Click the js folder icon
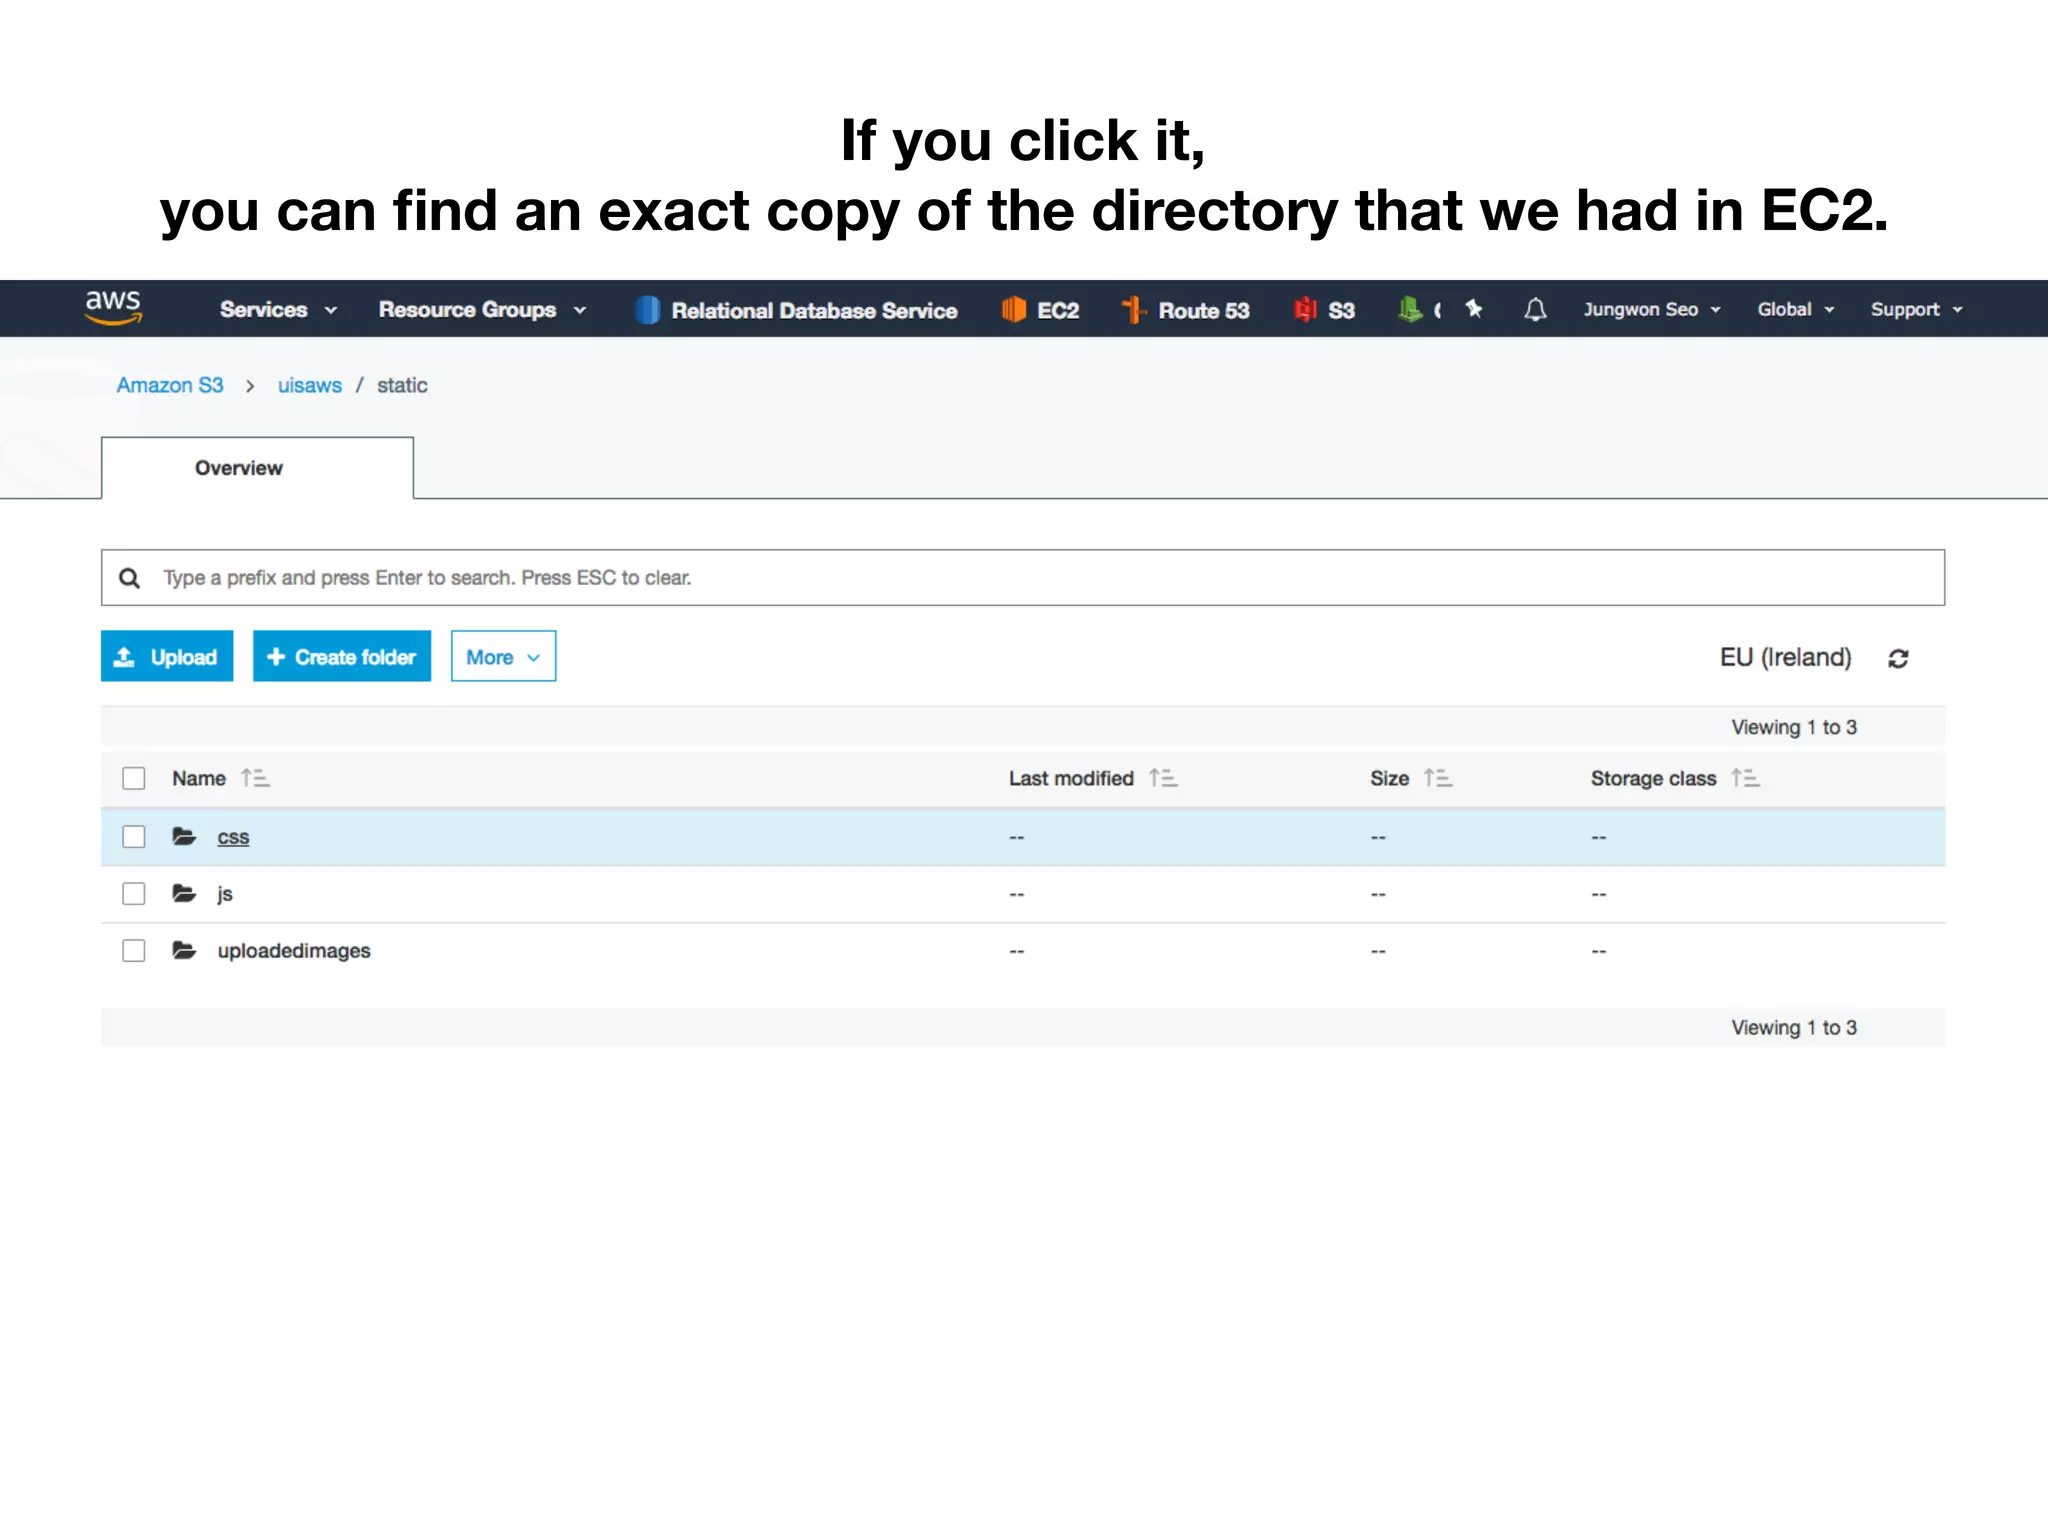The width and height of the screenshot is (2048, 1536). (184, 893)
